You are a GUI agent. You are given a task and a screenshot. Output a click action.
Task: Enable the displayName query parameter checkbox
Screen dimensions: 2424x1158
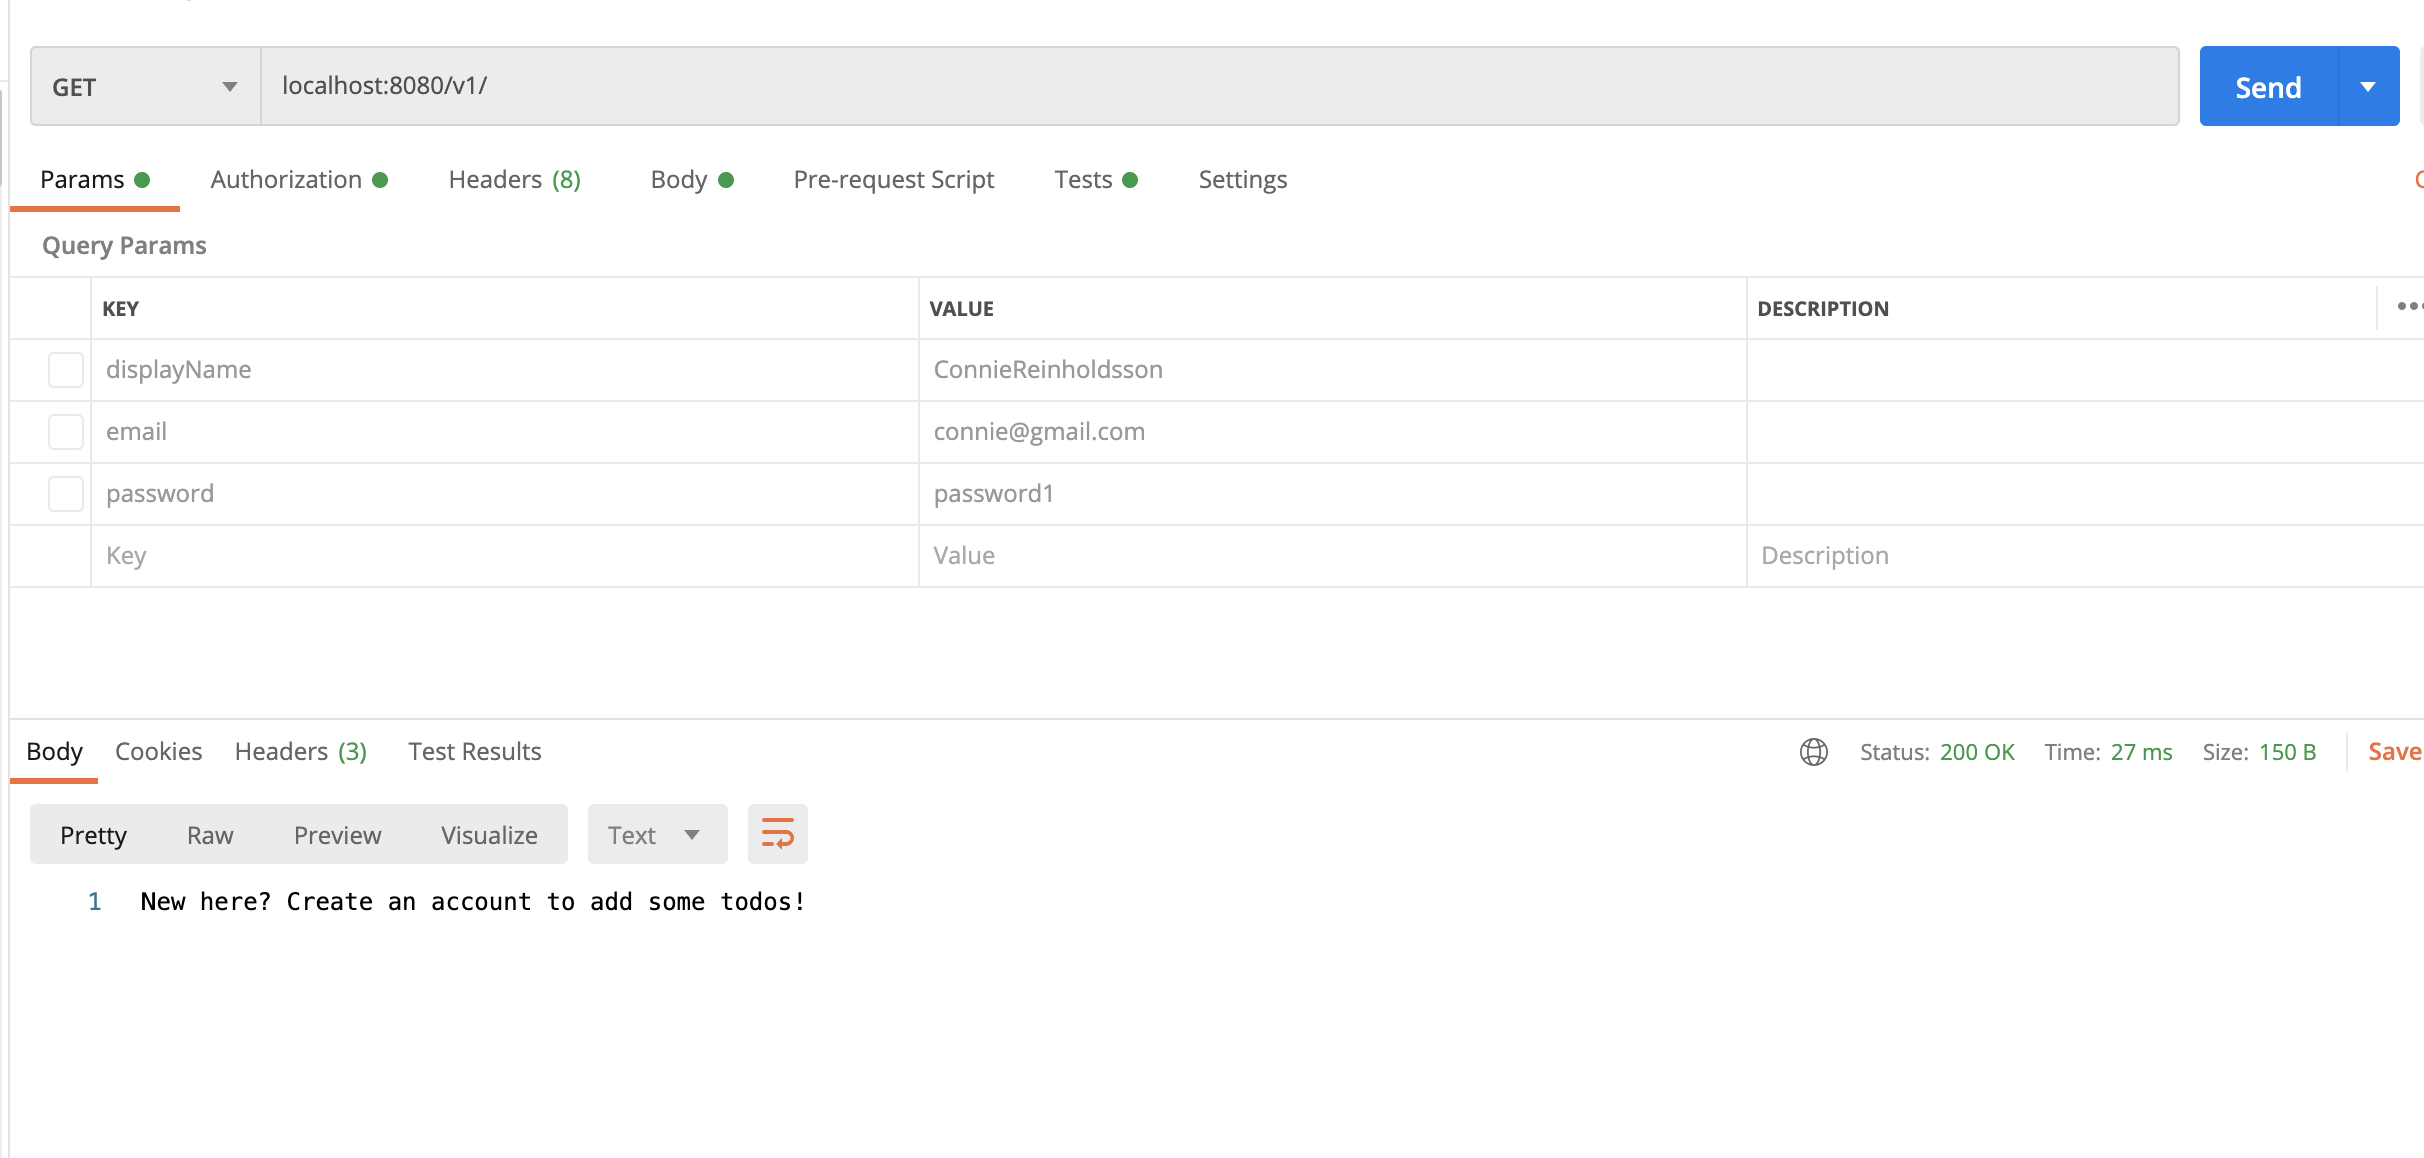65,369
